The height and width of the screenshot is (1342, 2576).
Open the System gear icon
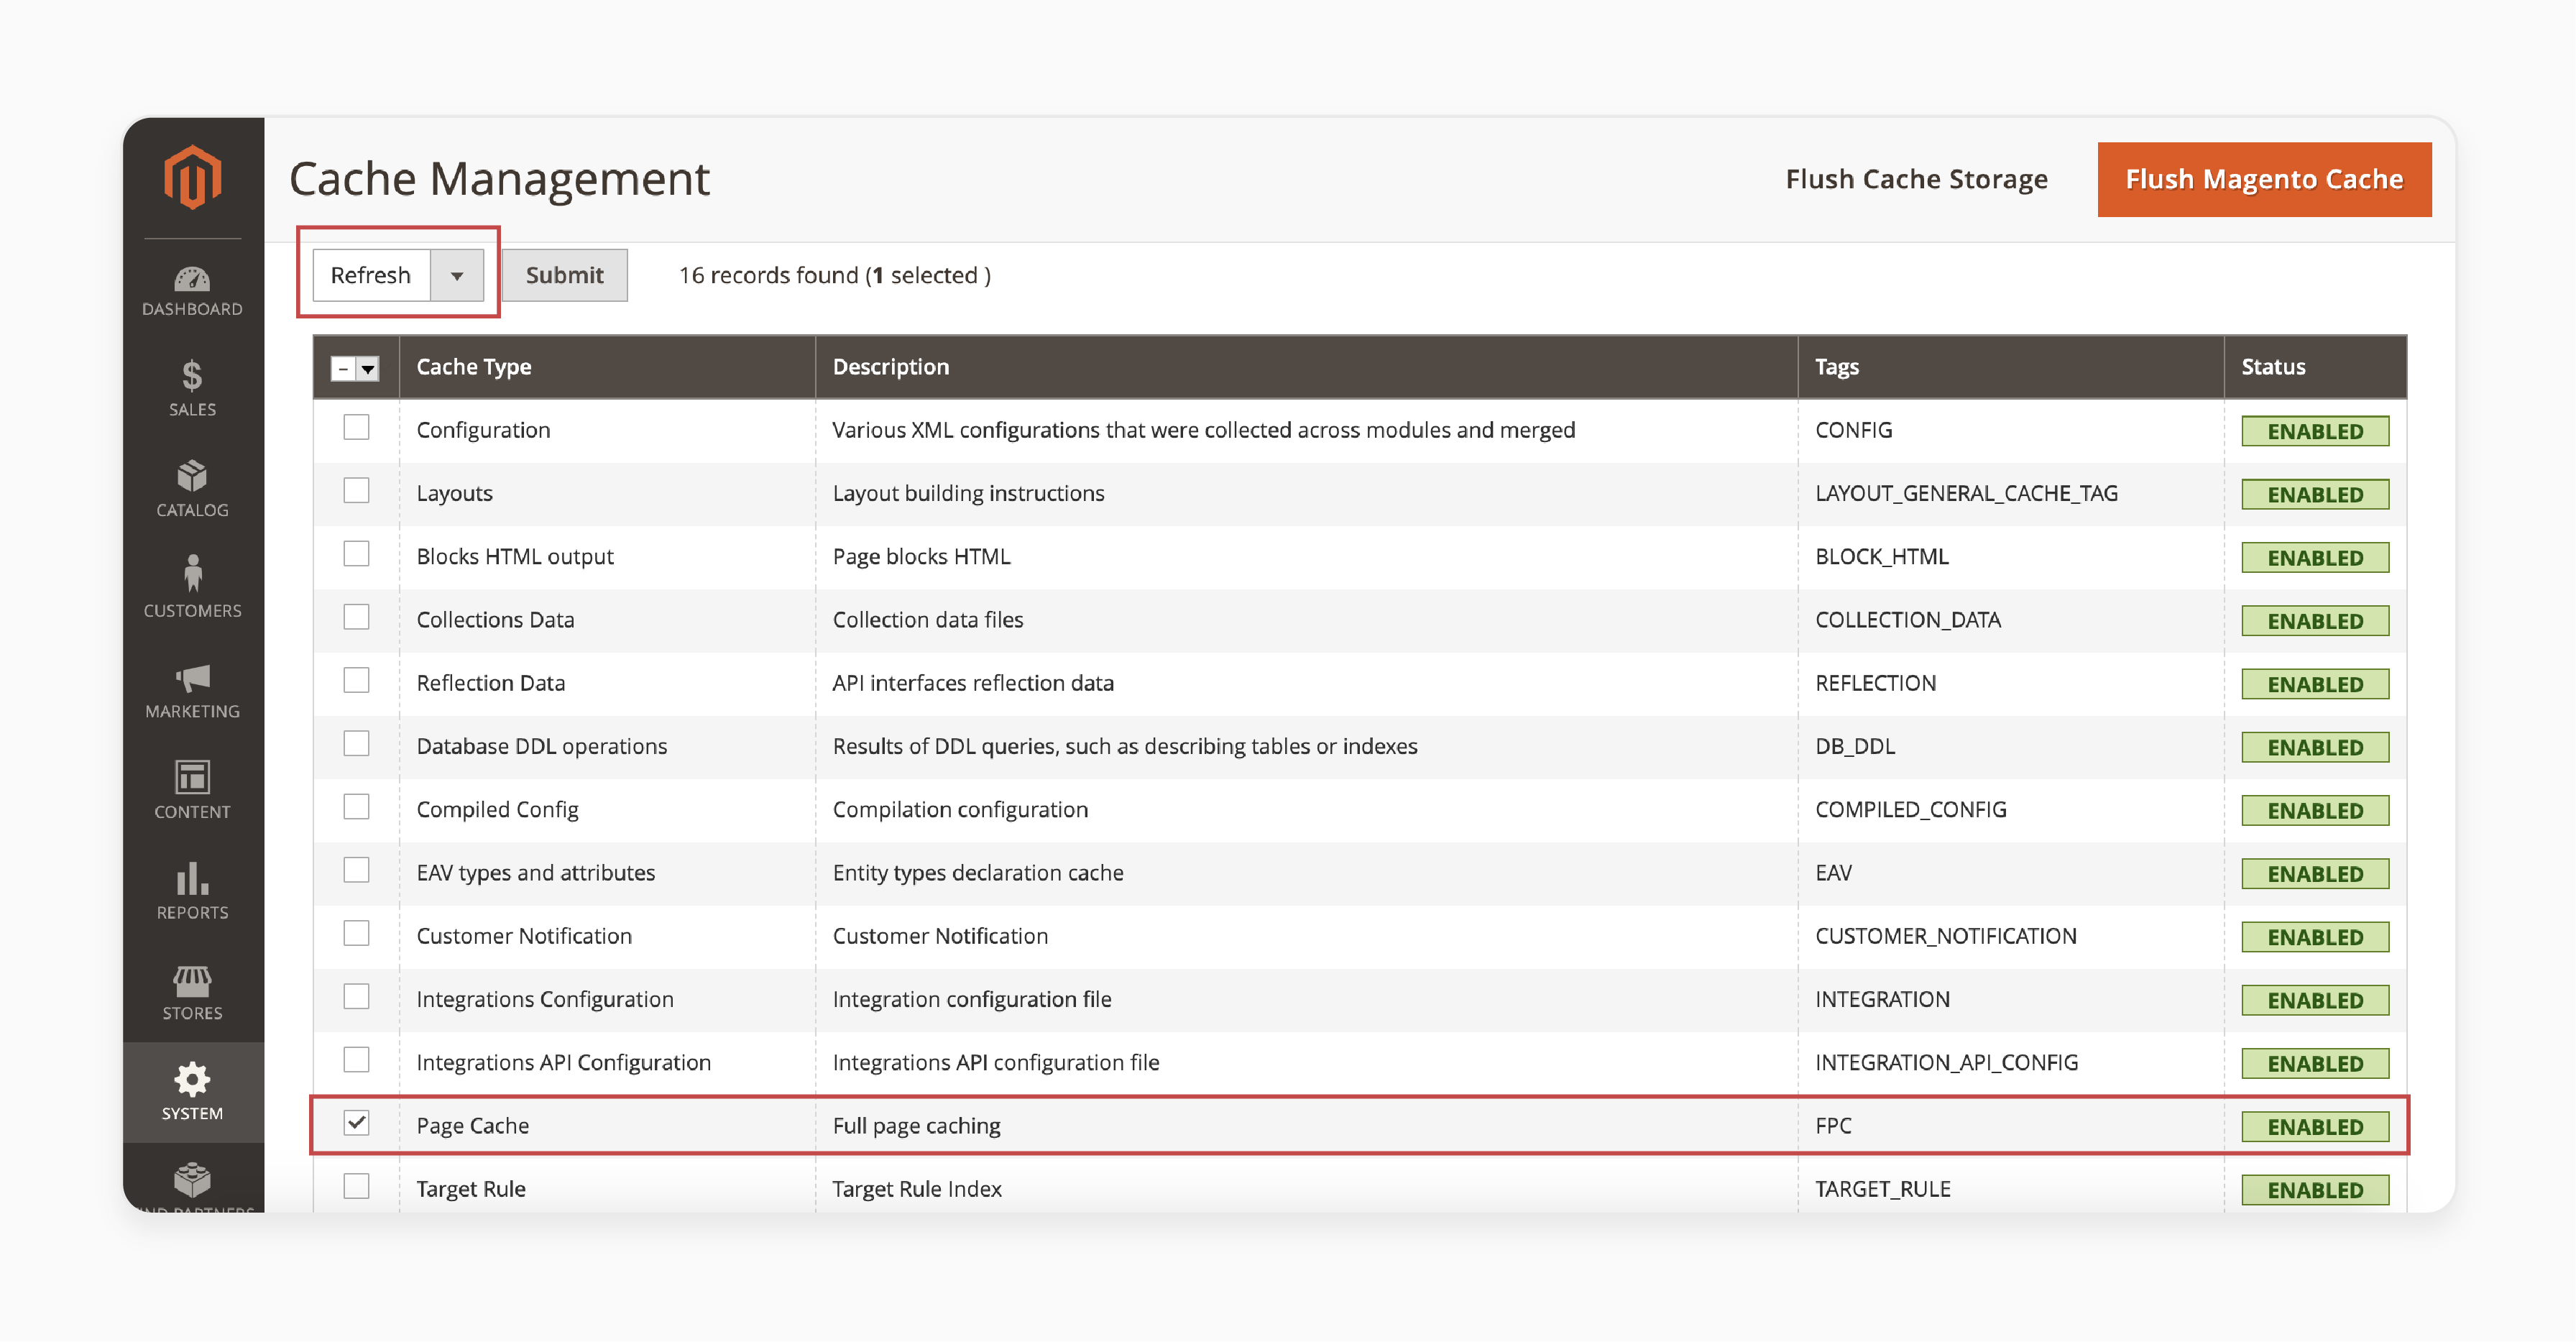(x=192, y=1080)
